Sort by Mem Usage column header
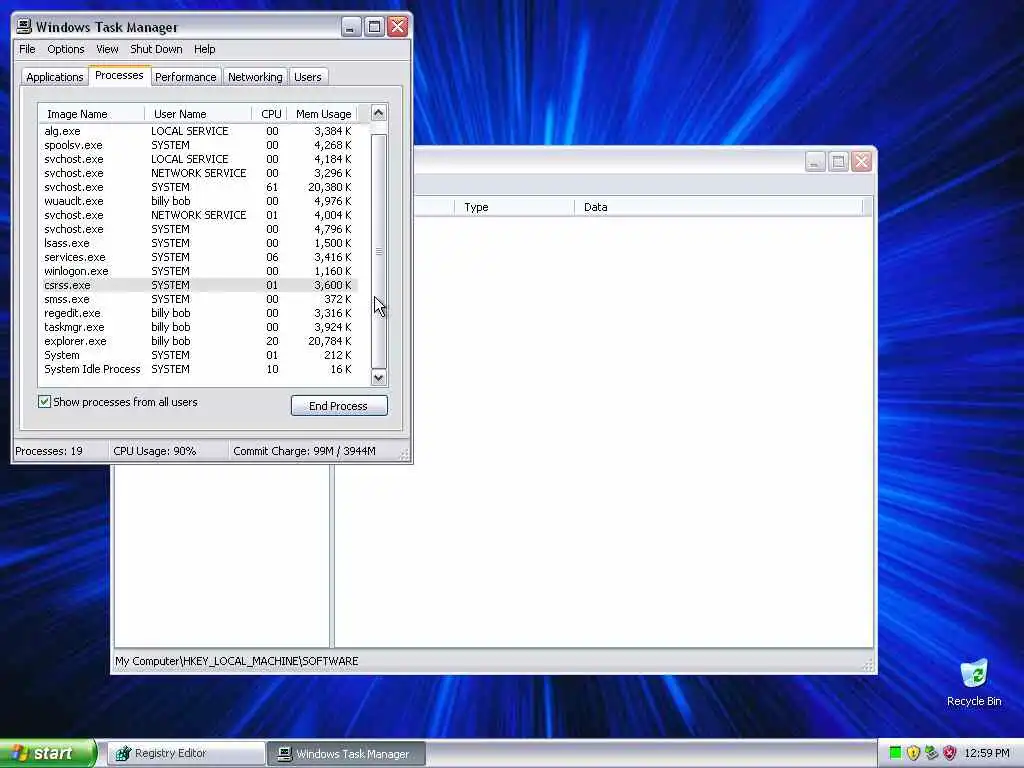The image size is (1024, 768). [x=322, y=114]
